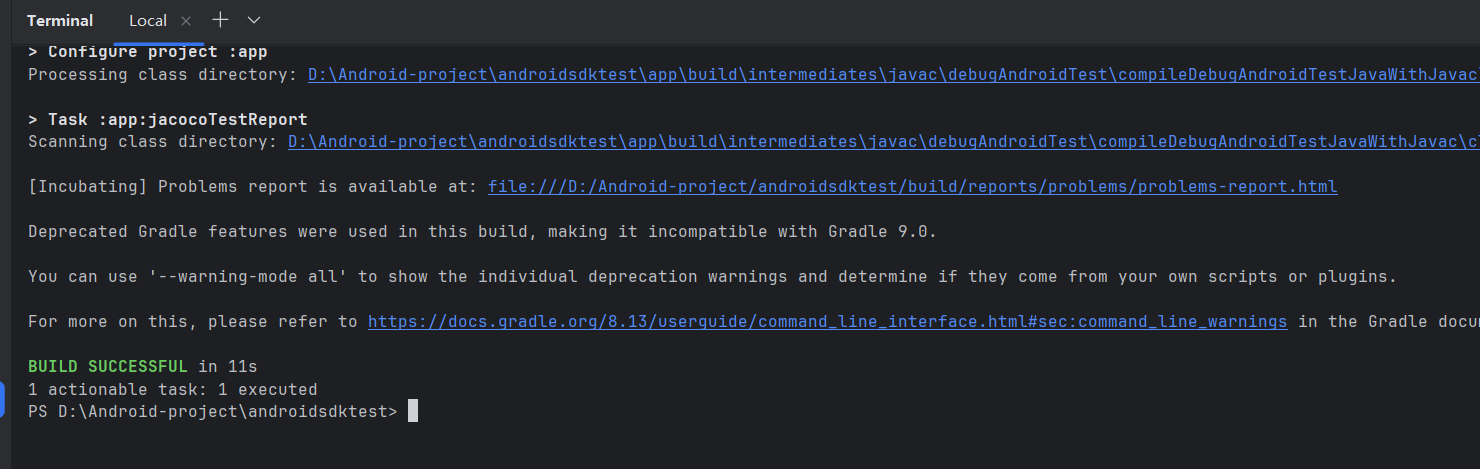
Task: Click the '1 actionable task: 1 executed' line
Action: [172, 390]
